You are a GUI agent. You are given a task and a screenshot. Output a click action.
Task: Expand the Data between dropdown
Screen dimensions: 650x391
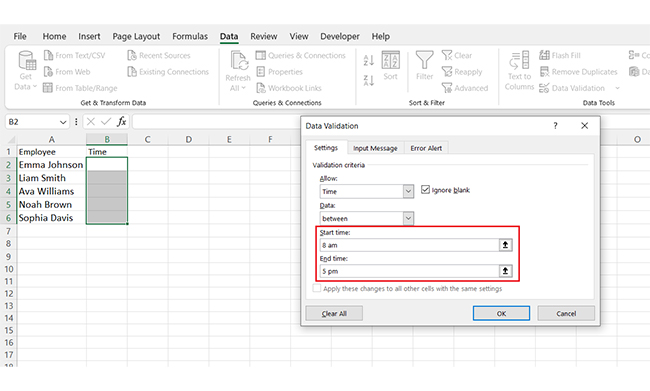pos(408,218)
